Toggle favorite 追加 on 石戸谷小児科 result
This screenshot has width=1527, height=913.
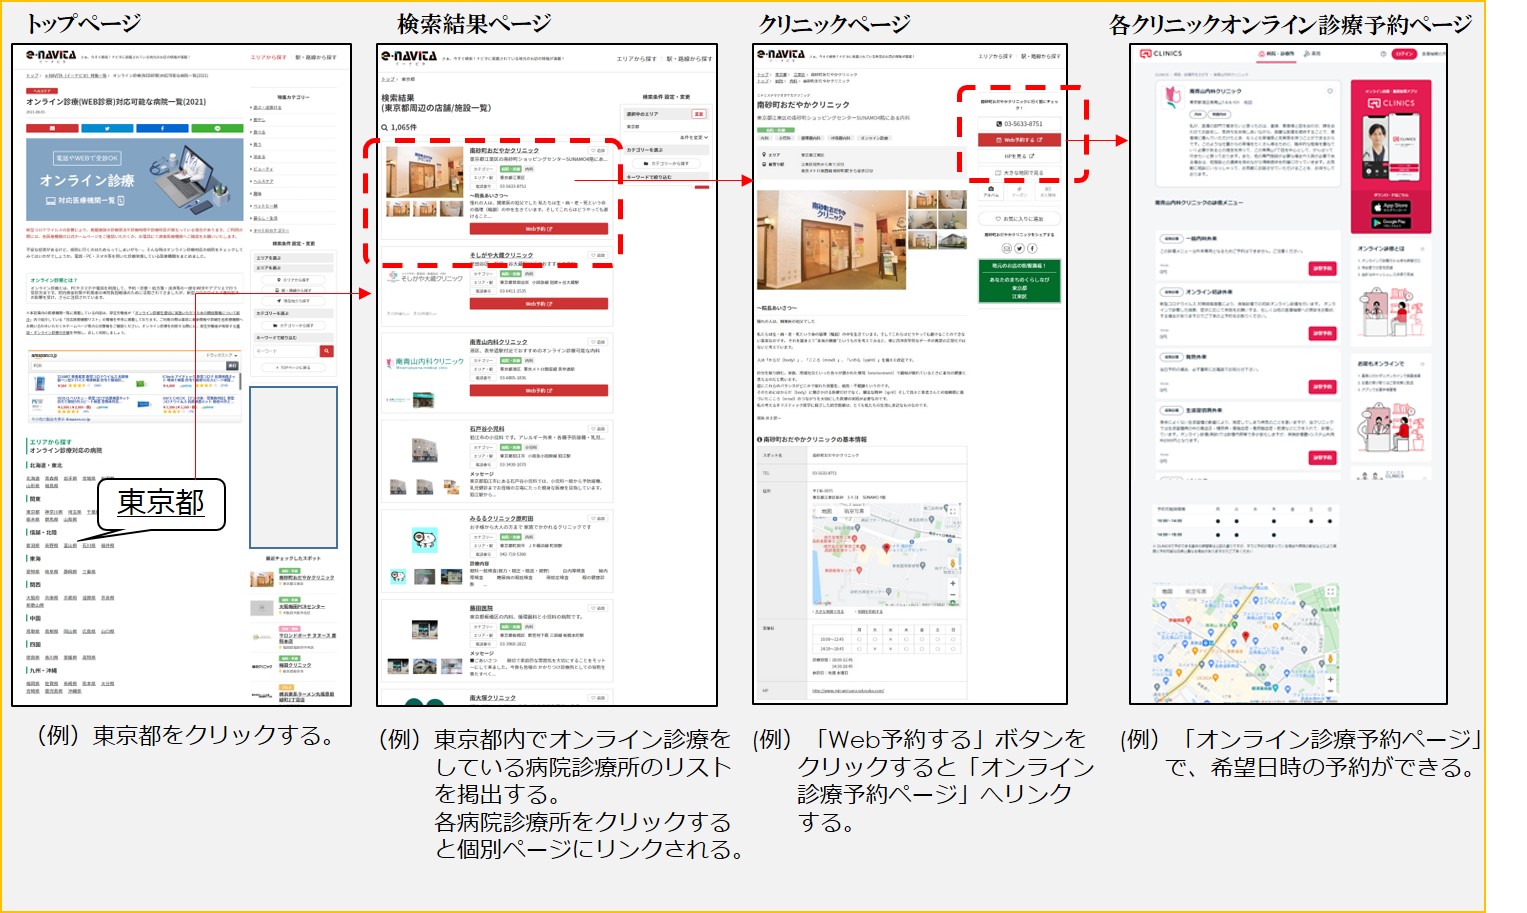[x=599, y=429]
